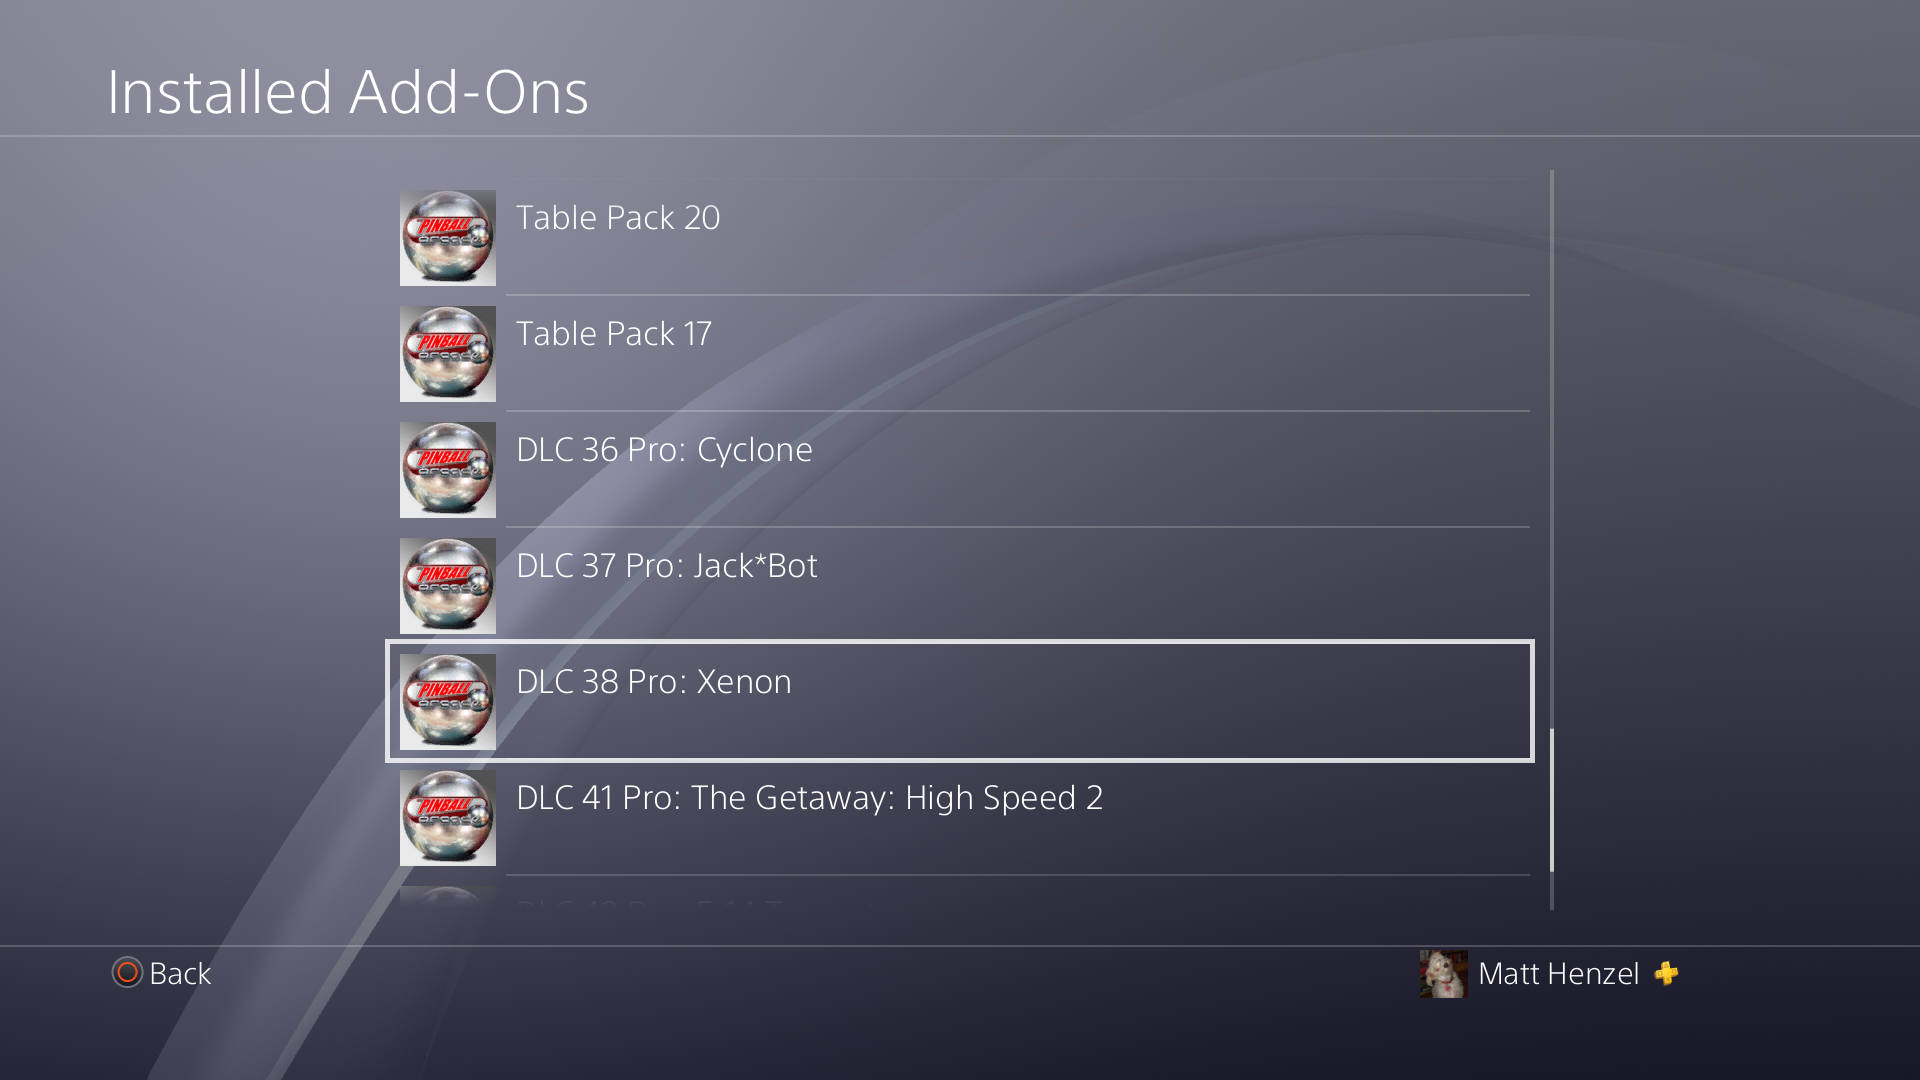Click the circle Back button icon
Screen dimensions: 1920x1080
coord(127,972)
